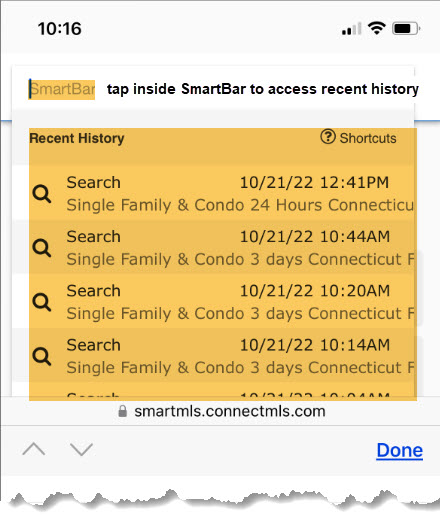Tap the battery status icon
Image resolution: width=440 pixels, height=516 pixels.
406,29
